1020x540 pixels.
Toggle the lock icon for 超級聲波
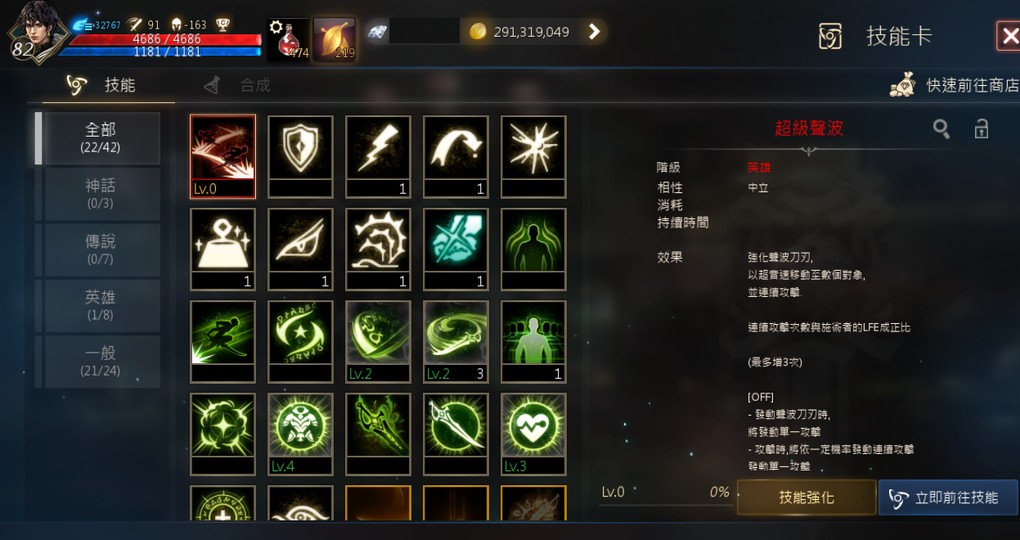[981, 129]
